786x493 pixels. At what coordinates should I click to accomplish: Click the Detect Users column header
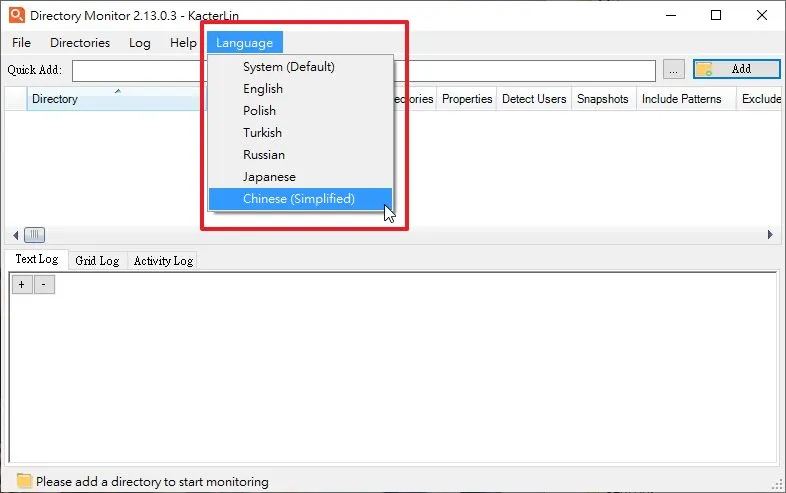tap(534, 99)
